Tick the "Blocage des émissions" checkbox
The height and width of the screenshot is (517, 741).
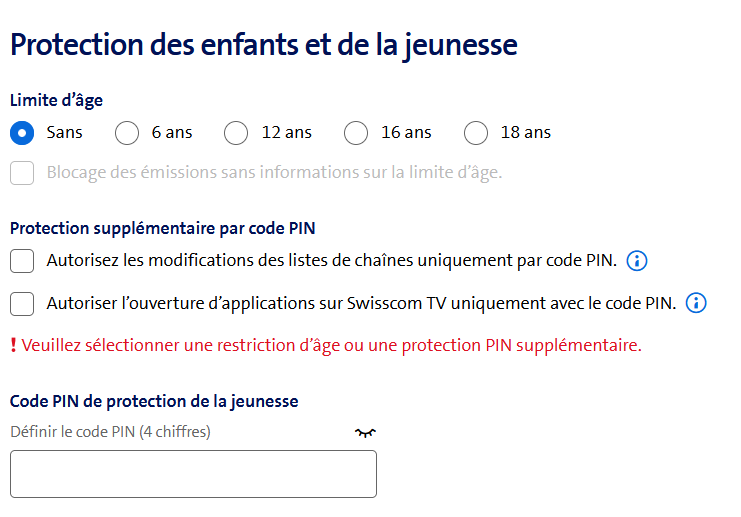click(22, 173)
